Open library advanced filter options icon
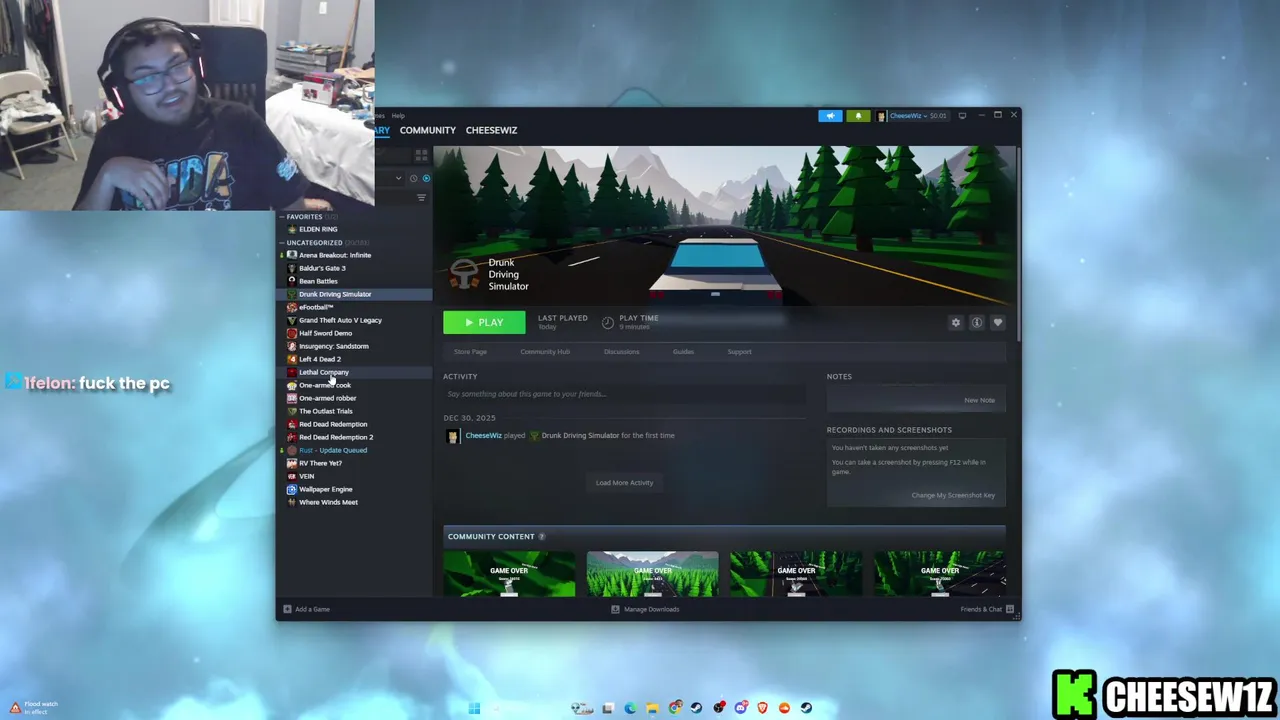 [x=421, y=198]
